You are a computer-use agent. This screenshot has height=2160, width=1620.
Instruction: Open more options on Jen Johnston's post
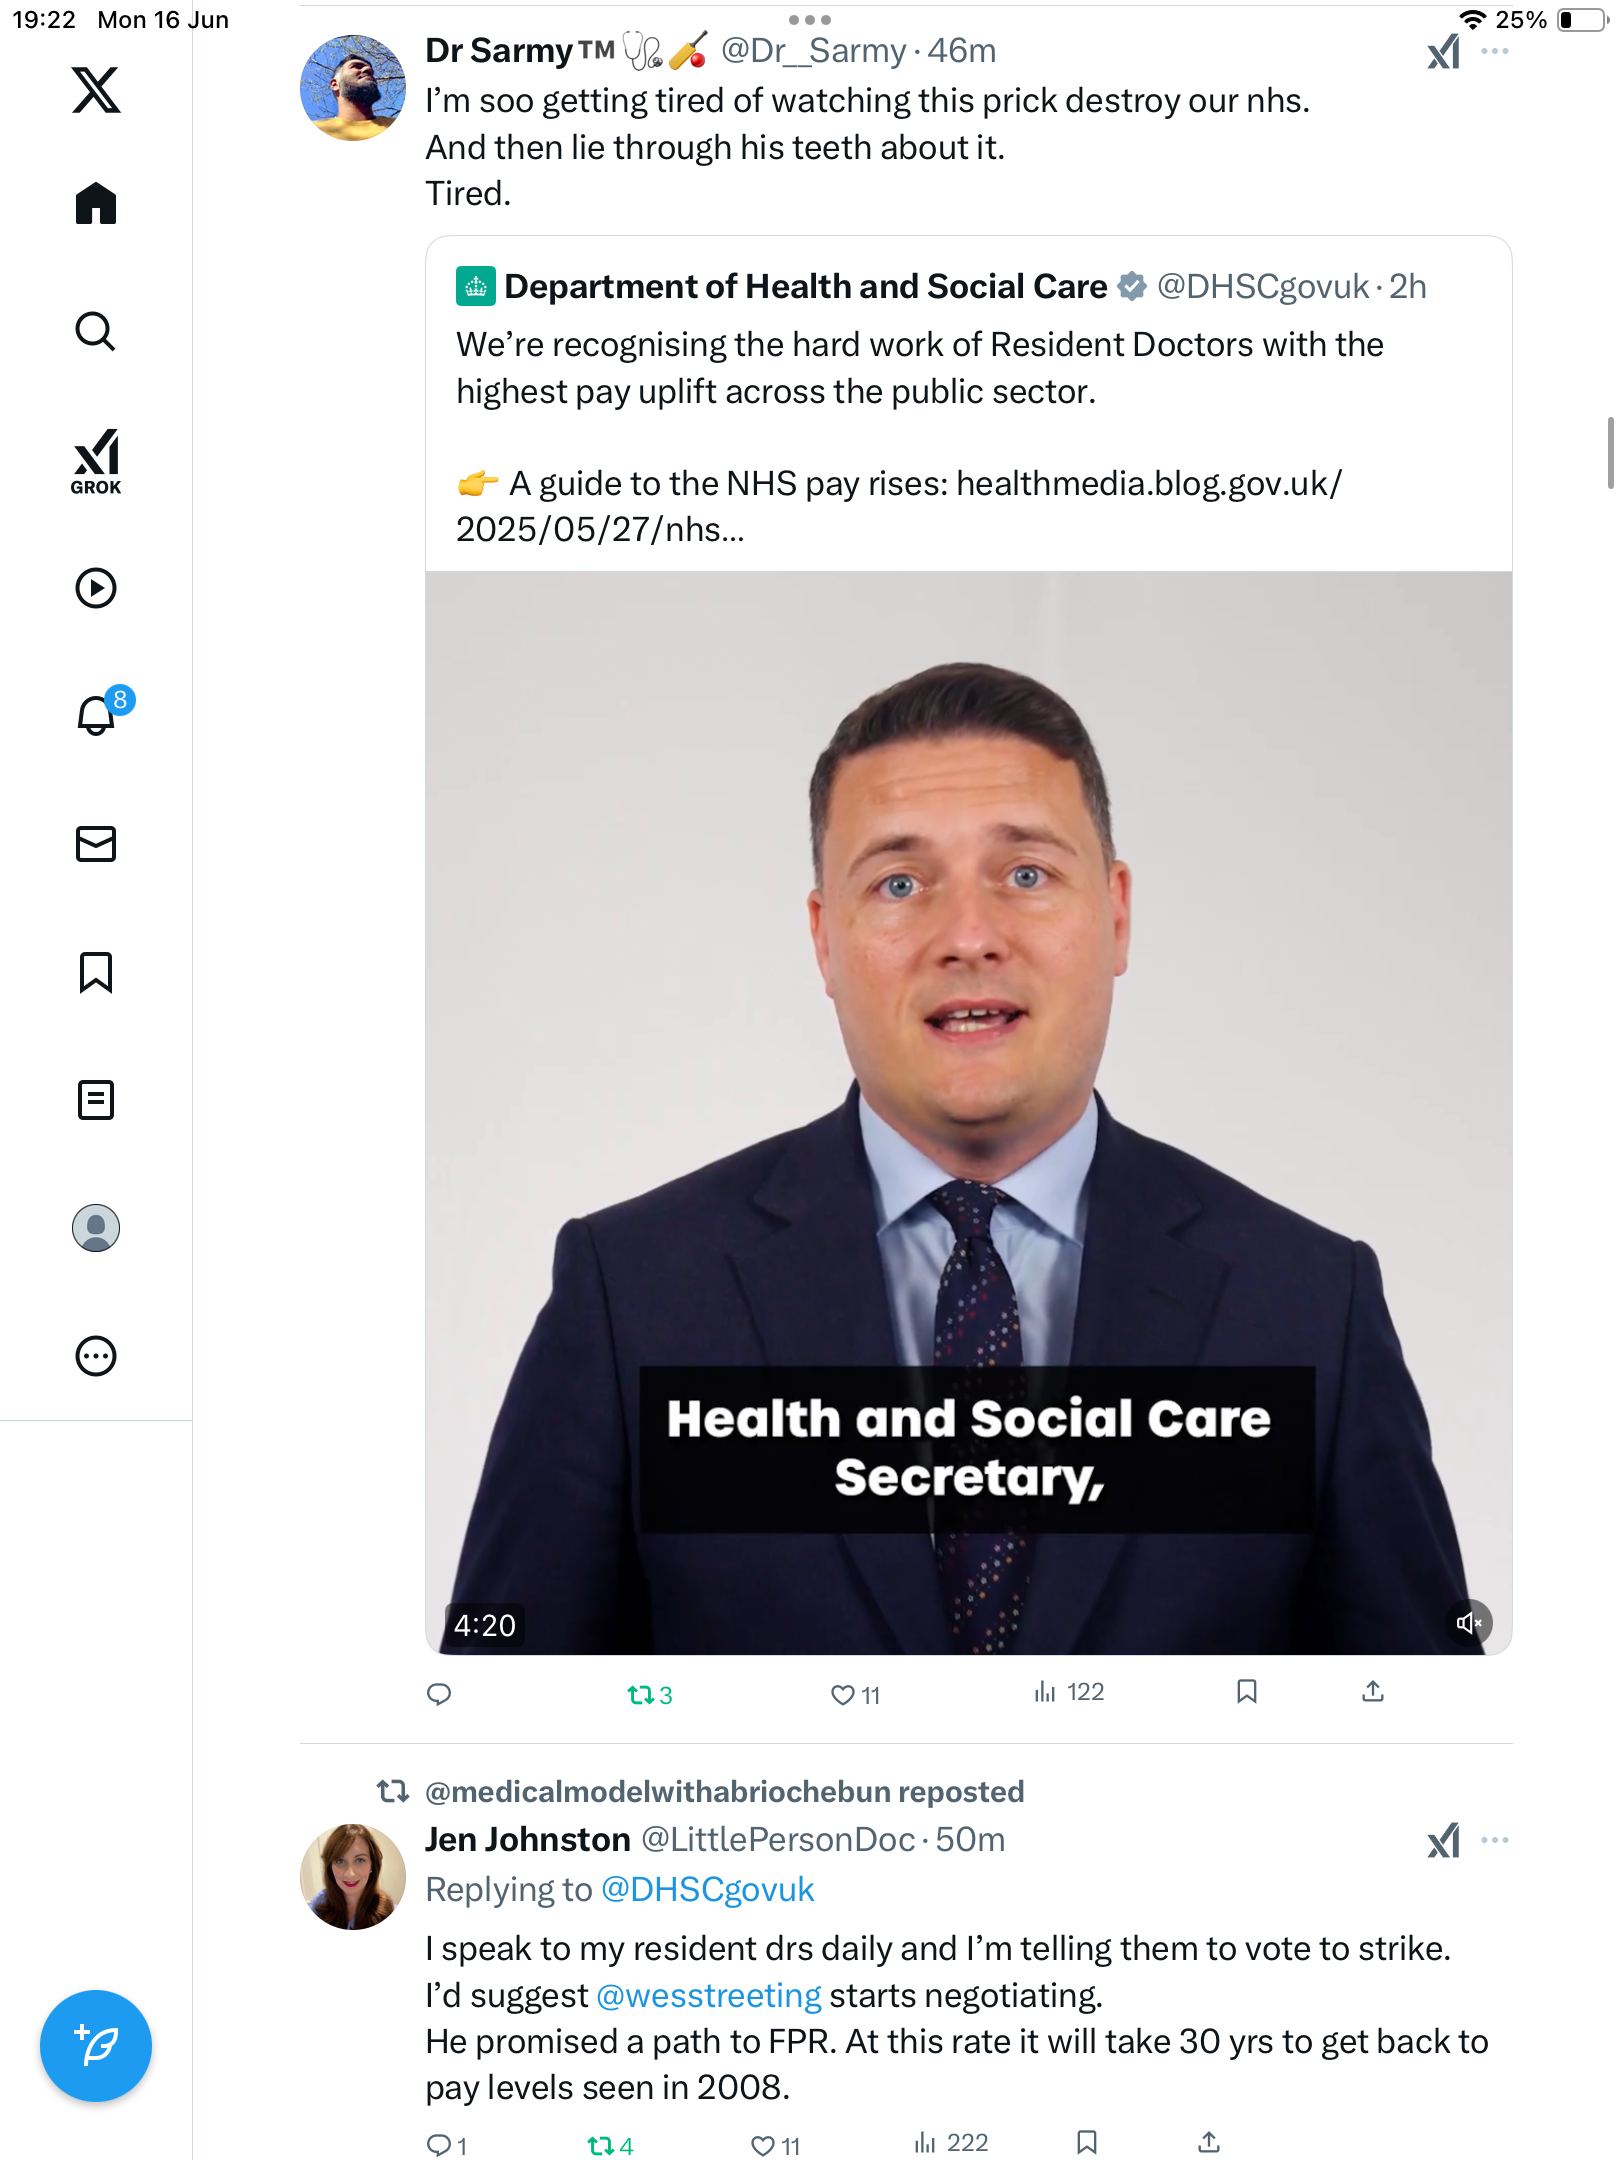[1495, 1840]
